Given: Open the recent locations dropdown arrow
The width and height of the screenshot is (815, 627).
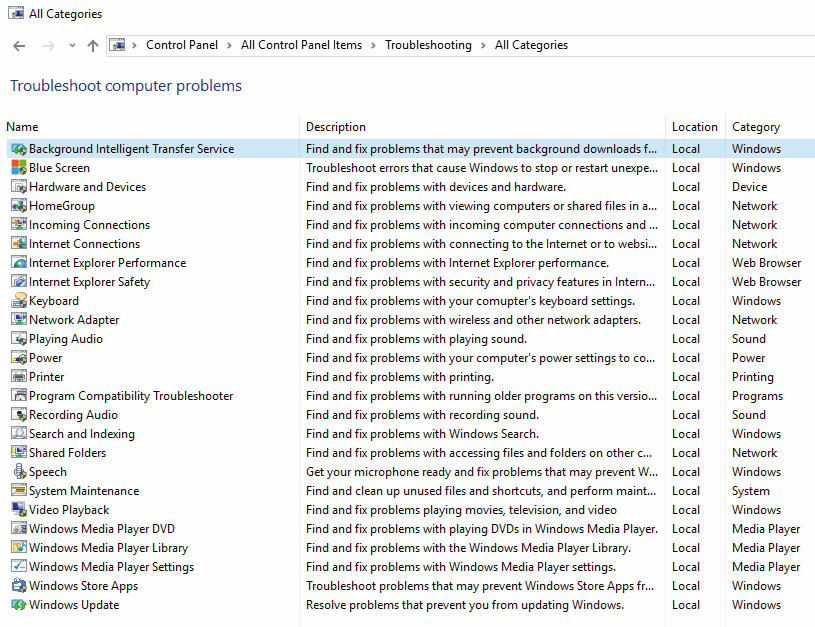Looking at the screenshot, I should (x=72, y=46).
